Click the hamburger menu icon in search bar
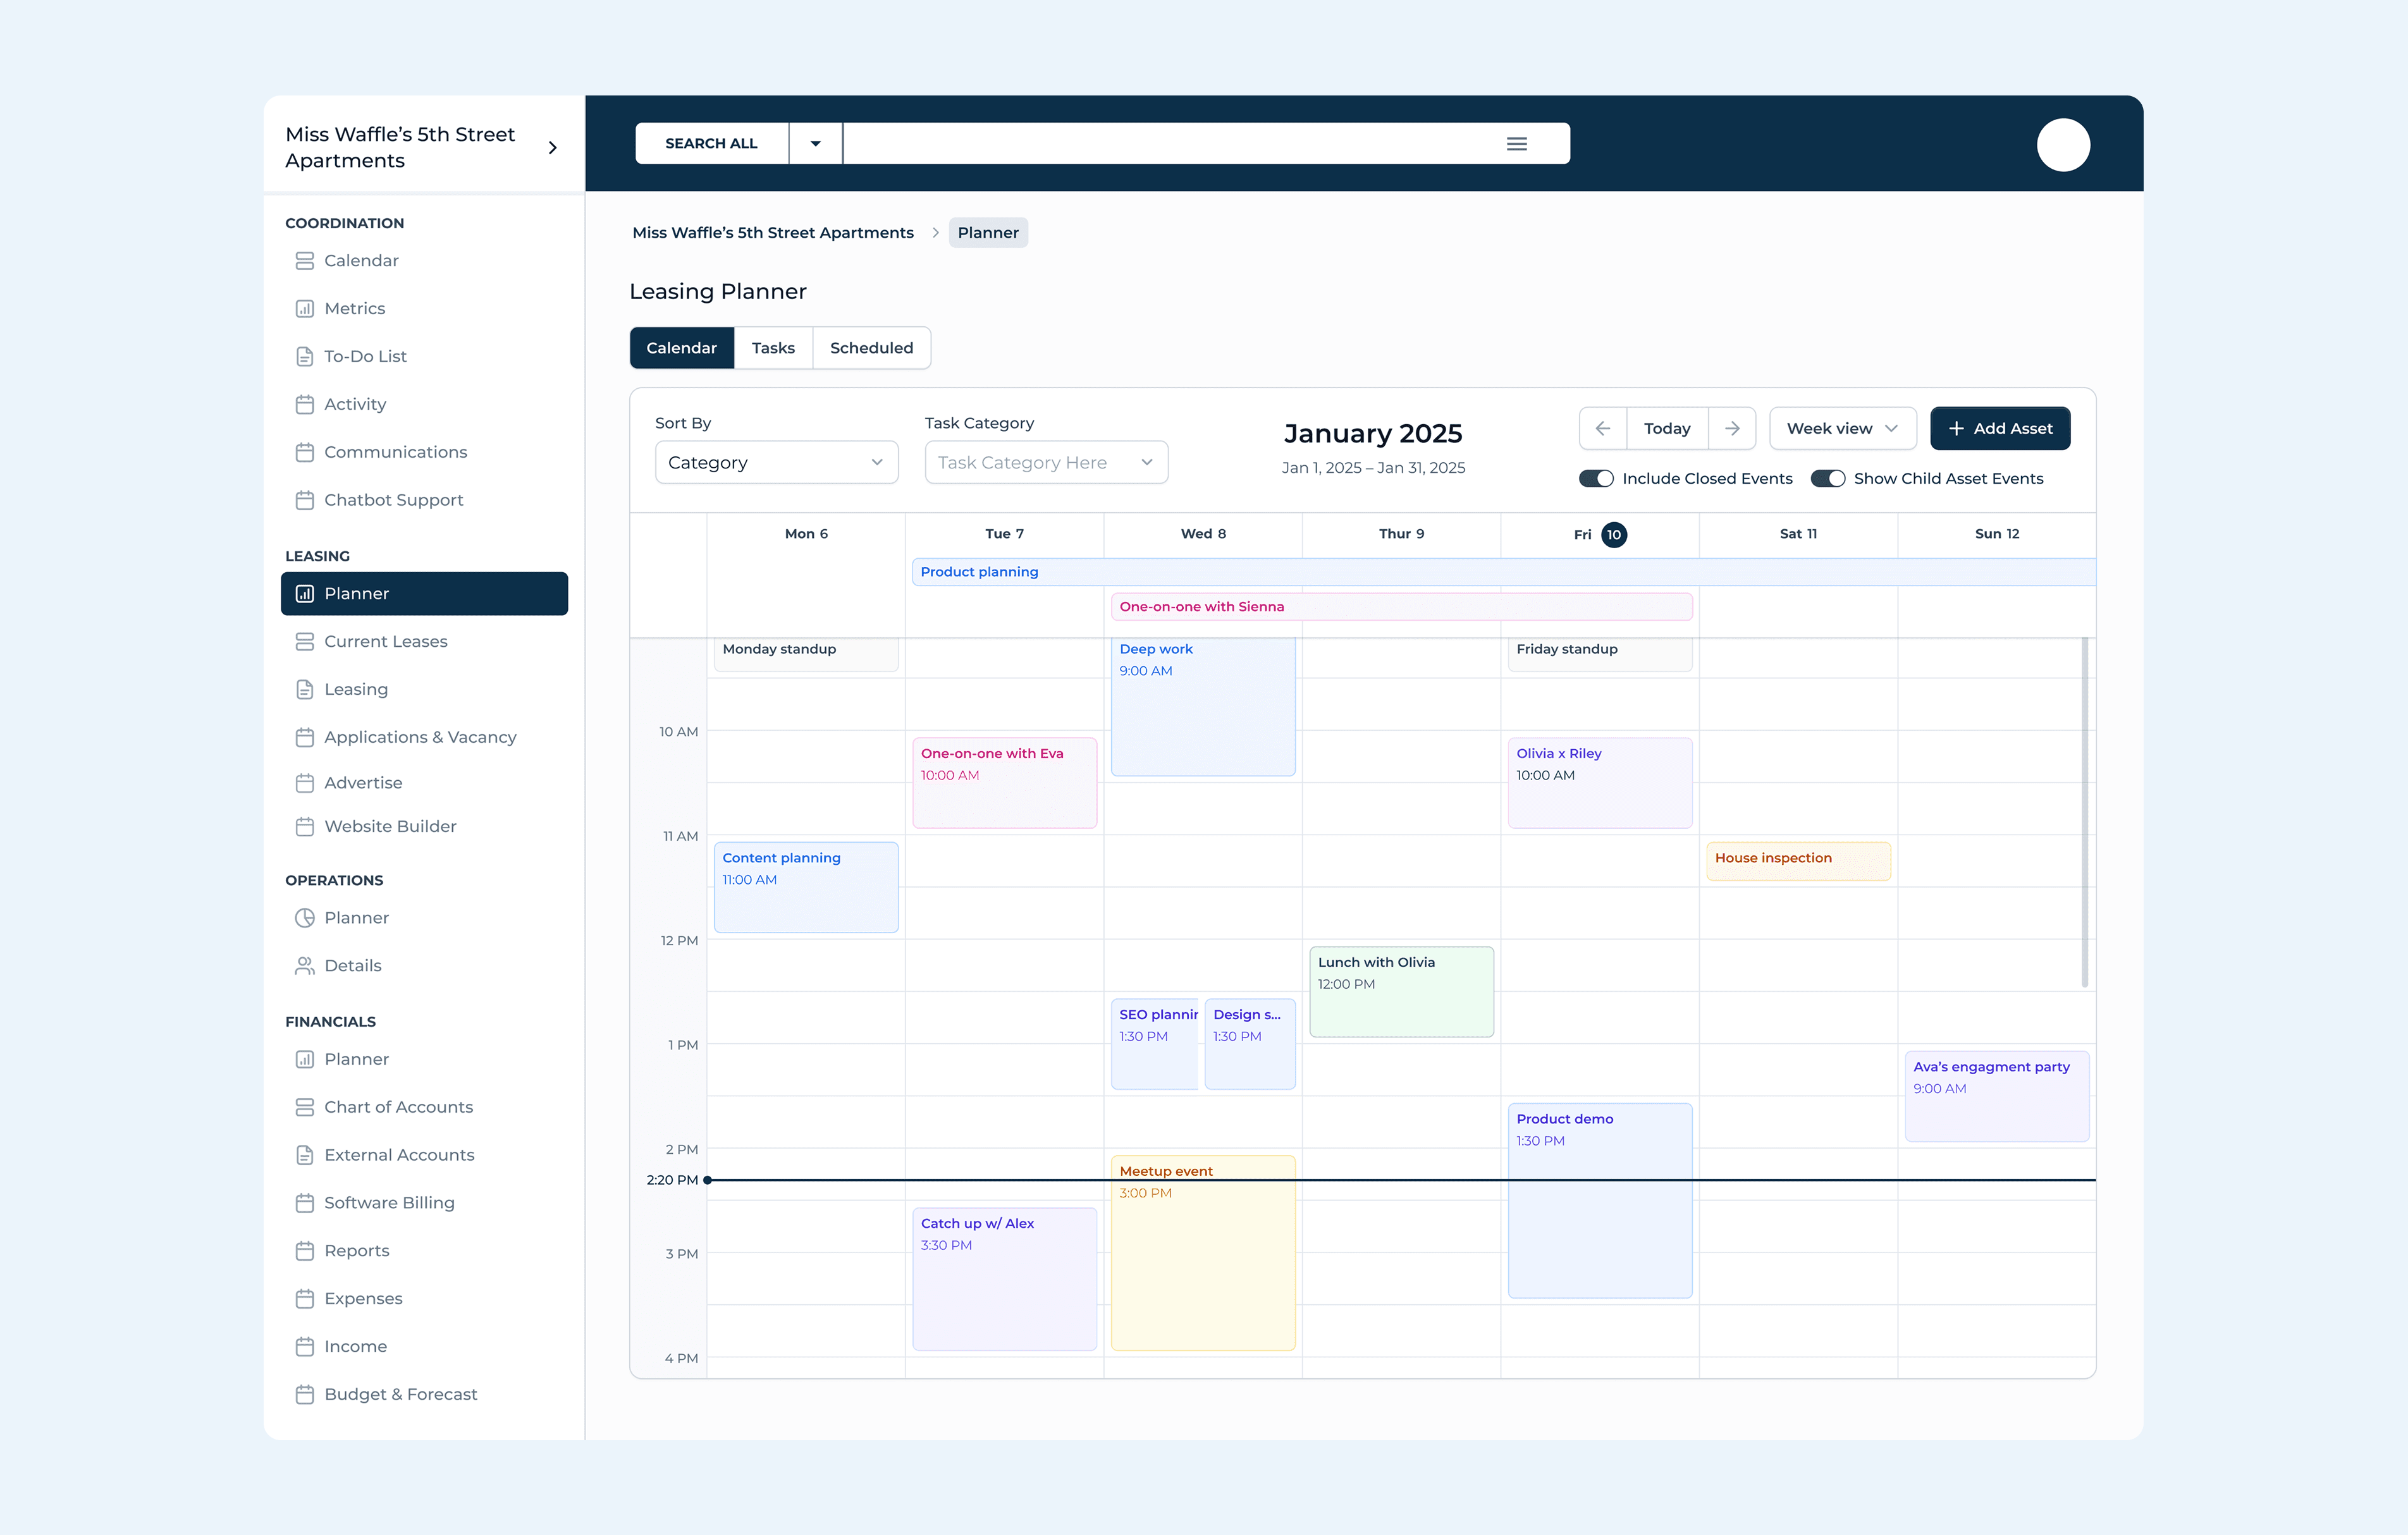 pyautogui.click(x=1516, y=144)
